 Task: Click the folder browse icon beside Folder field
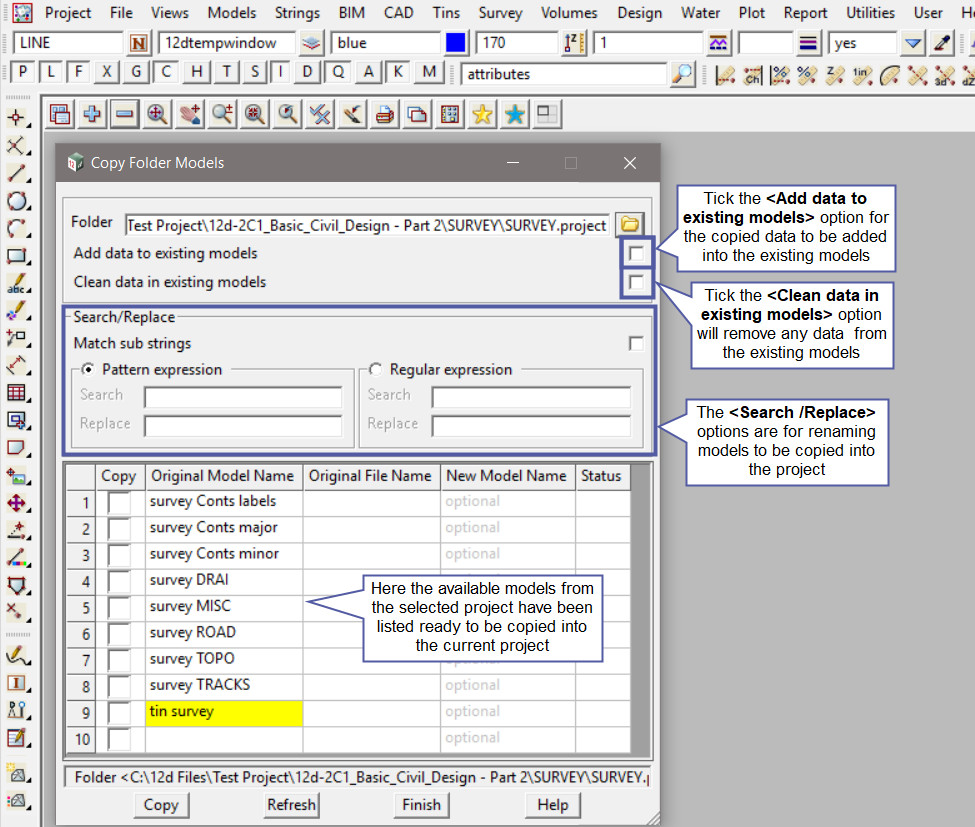pos(629,224)
